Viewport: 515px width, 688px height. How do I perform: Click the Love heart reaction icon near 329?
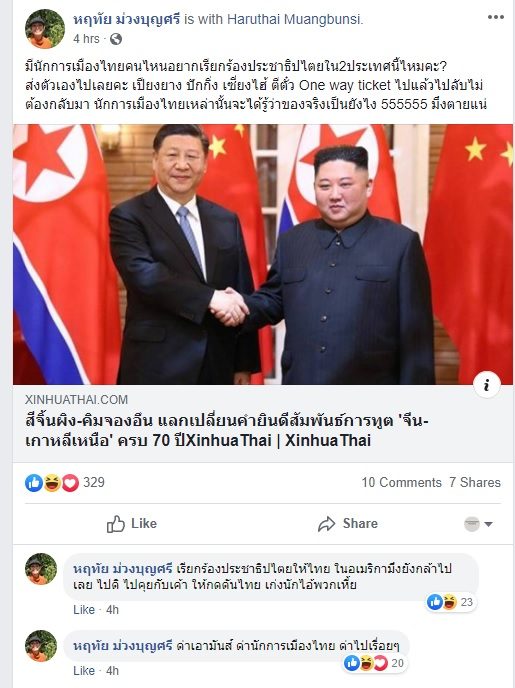70,483
